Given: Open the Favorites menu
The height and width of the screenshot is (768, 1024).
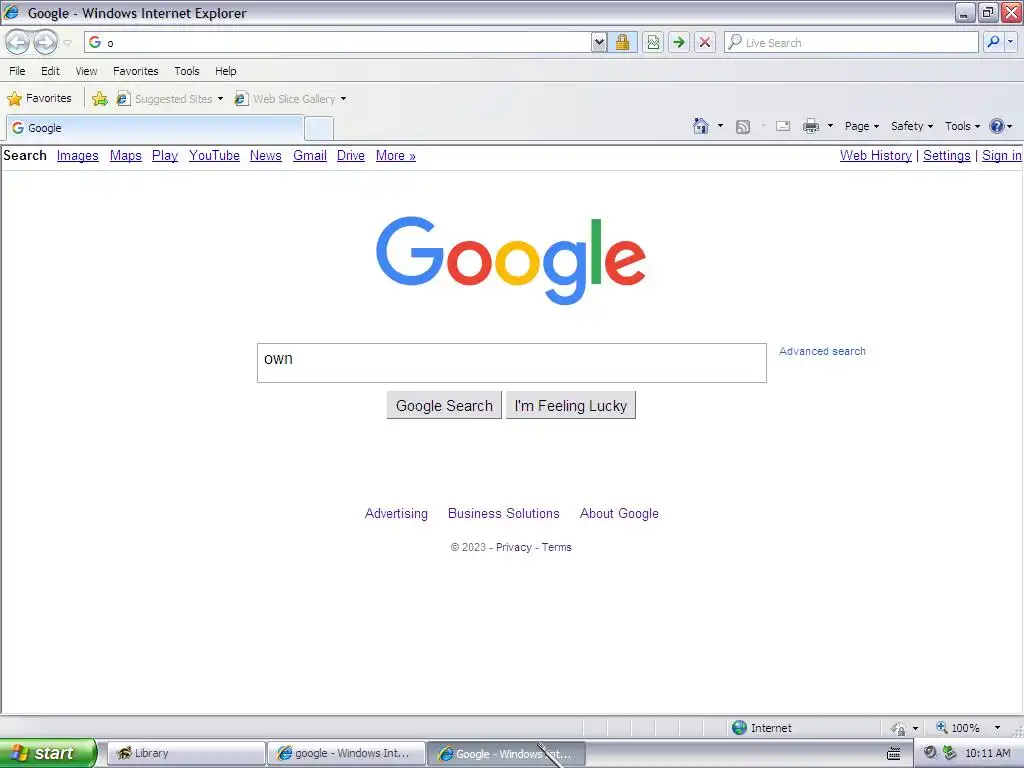Looking at the screenshot, I should click(136, 71).
